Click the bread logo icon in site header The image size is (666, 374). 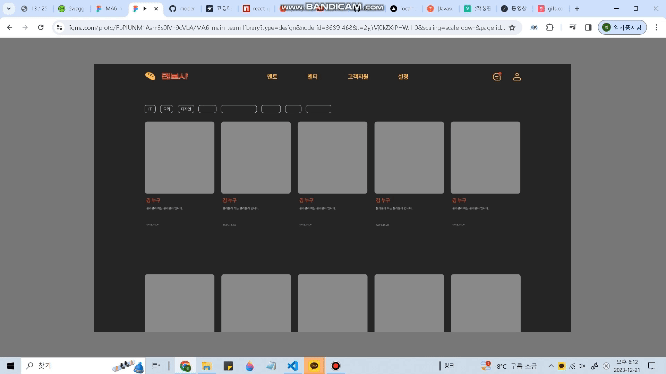(x=150, y=76)
